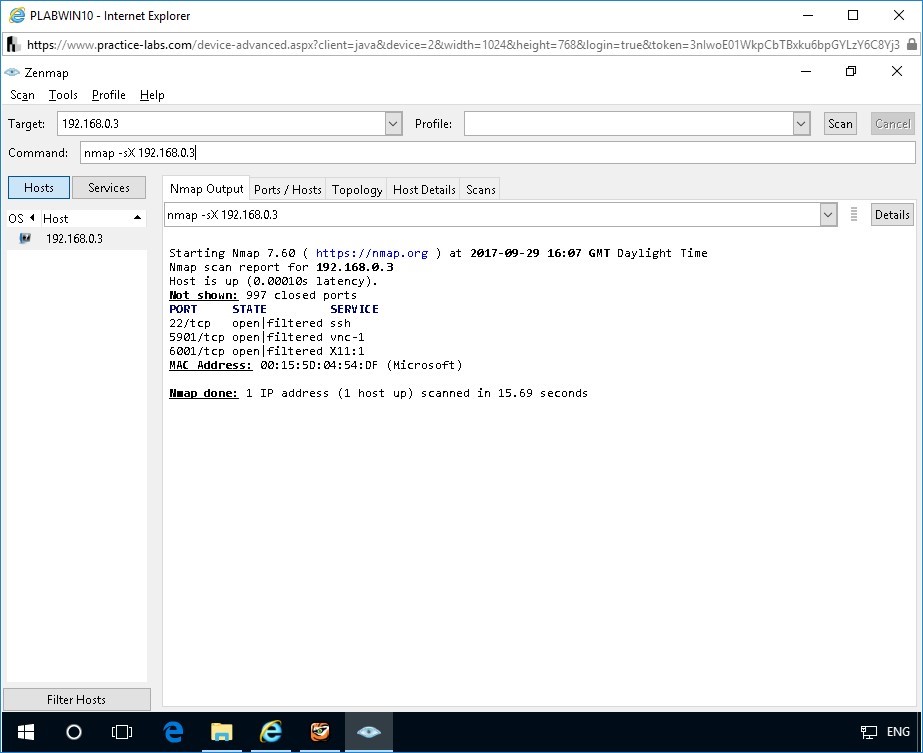The image size is (923, 753).
Task: Open the Tools menu
Action: (x=63, y=95)
